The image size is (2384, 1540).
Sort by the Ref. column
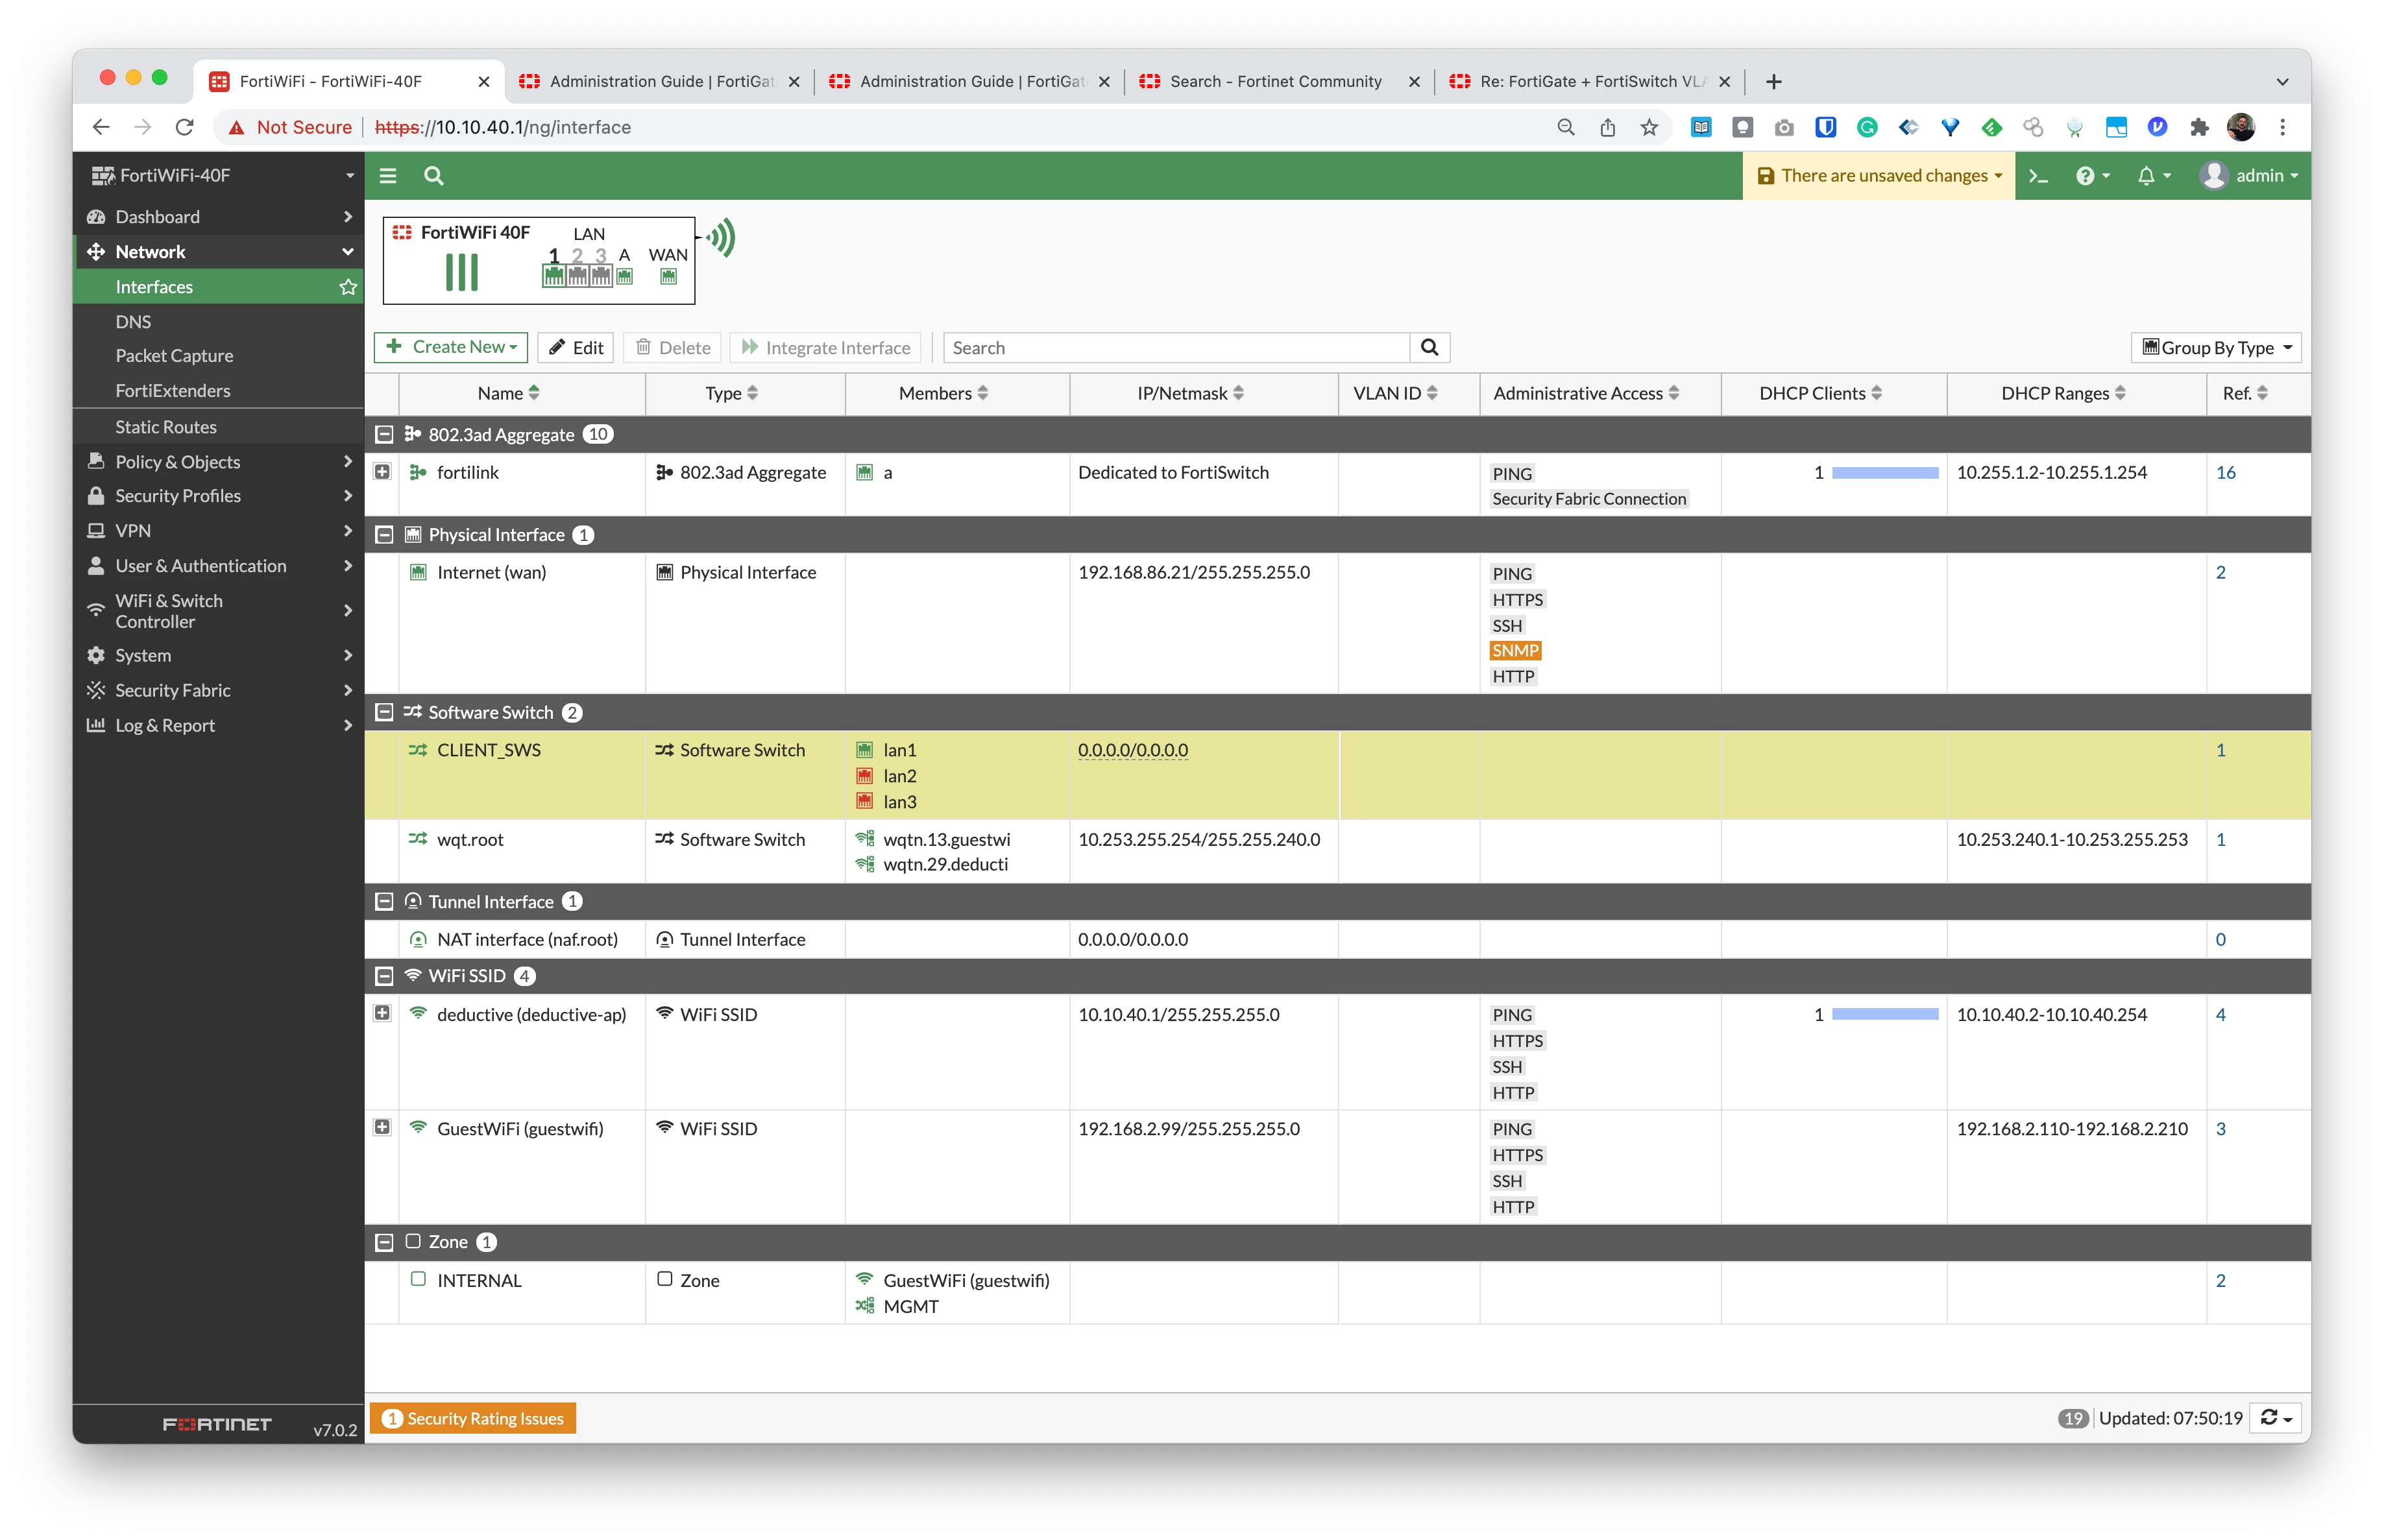(x=2245, y=393)
